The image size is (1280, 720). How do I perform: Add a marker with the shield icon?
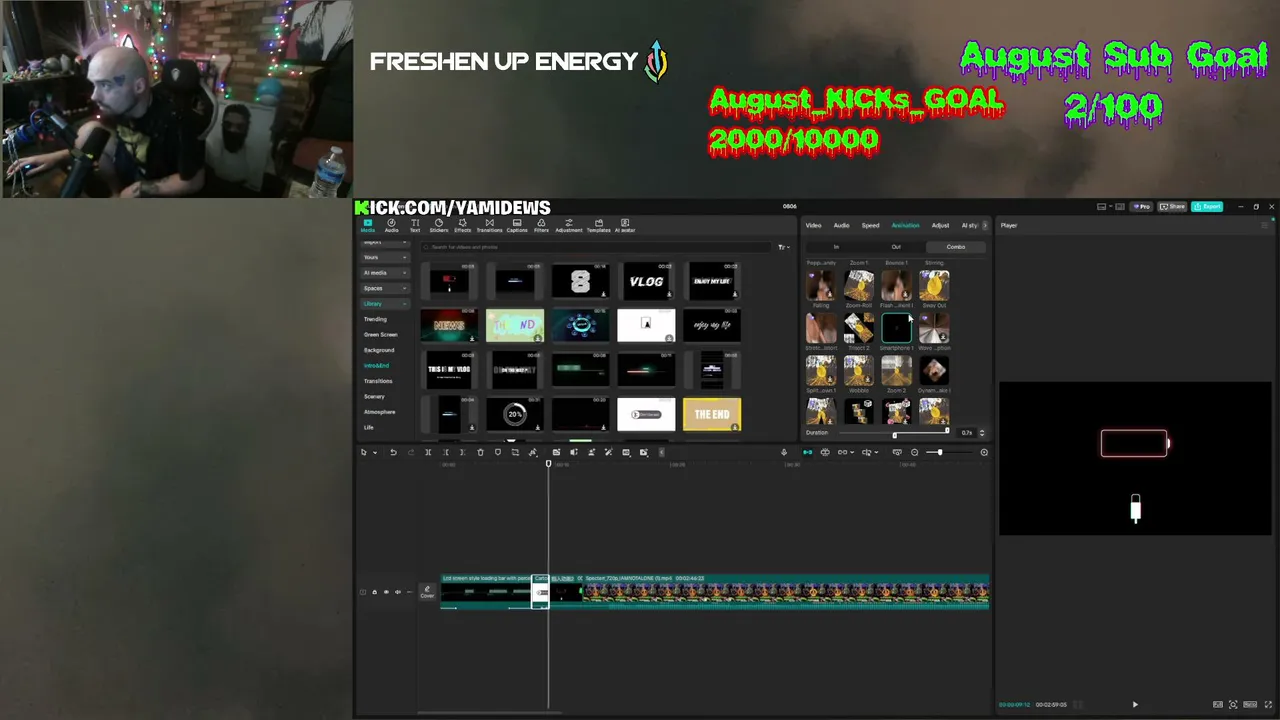(498, 453)
